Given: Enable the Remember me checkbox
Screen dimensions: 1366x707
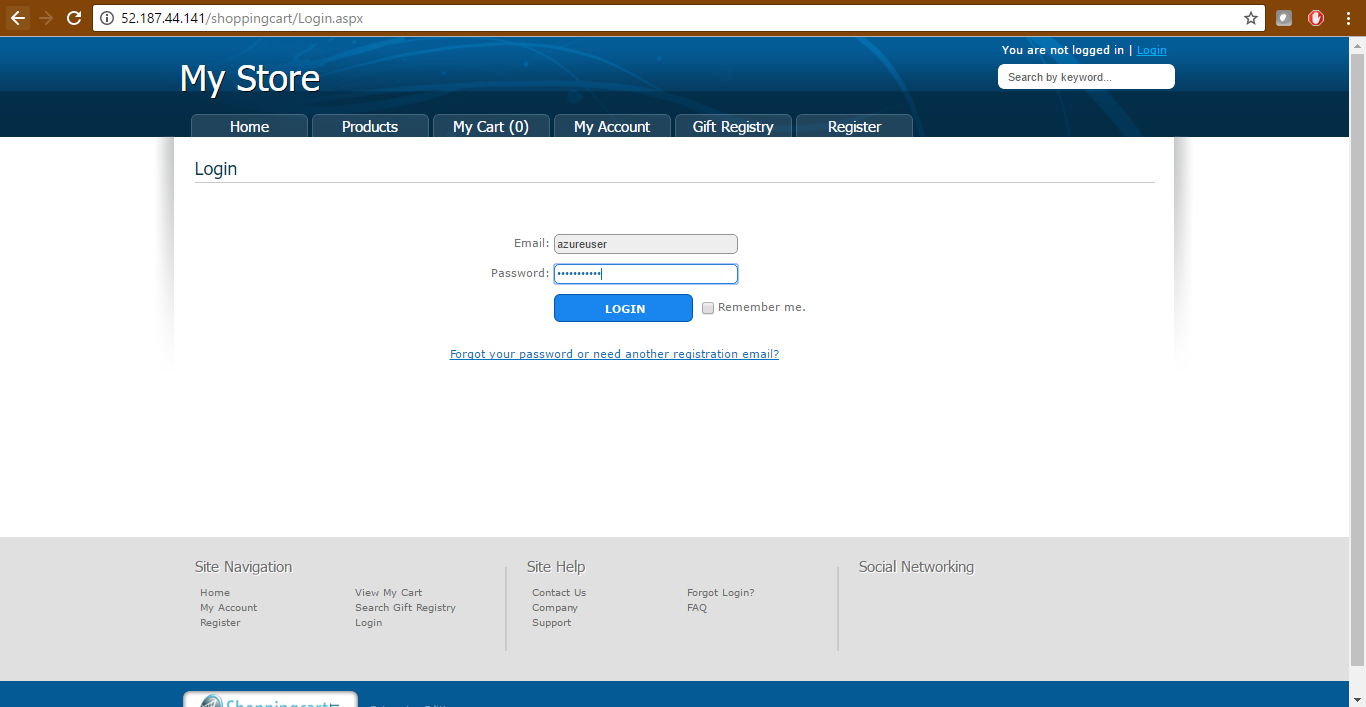Looking at the screenshot, I should pos(708,308).
